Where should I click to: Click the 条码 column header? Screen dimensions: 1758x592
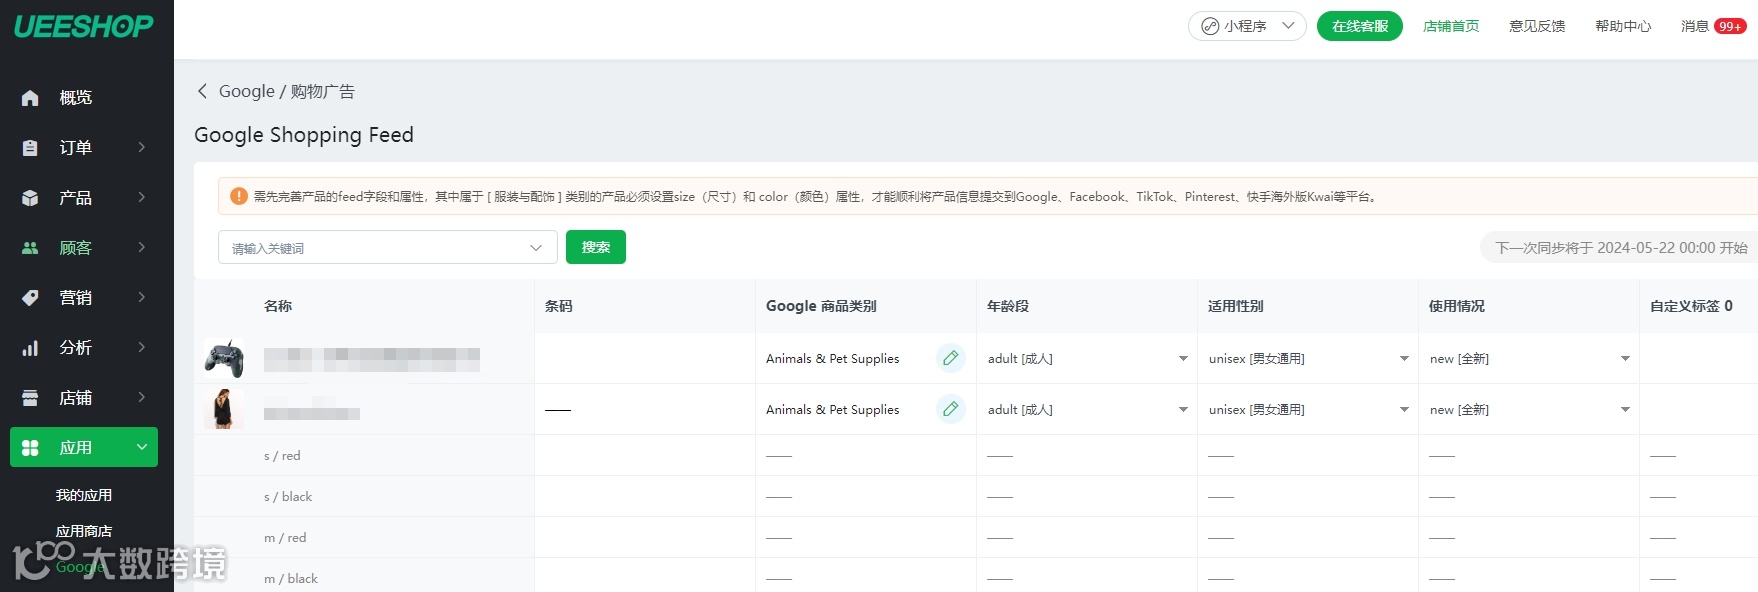pyautogui.click(x=559, y=306)
